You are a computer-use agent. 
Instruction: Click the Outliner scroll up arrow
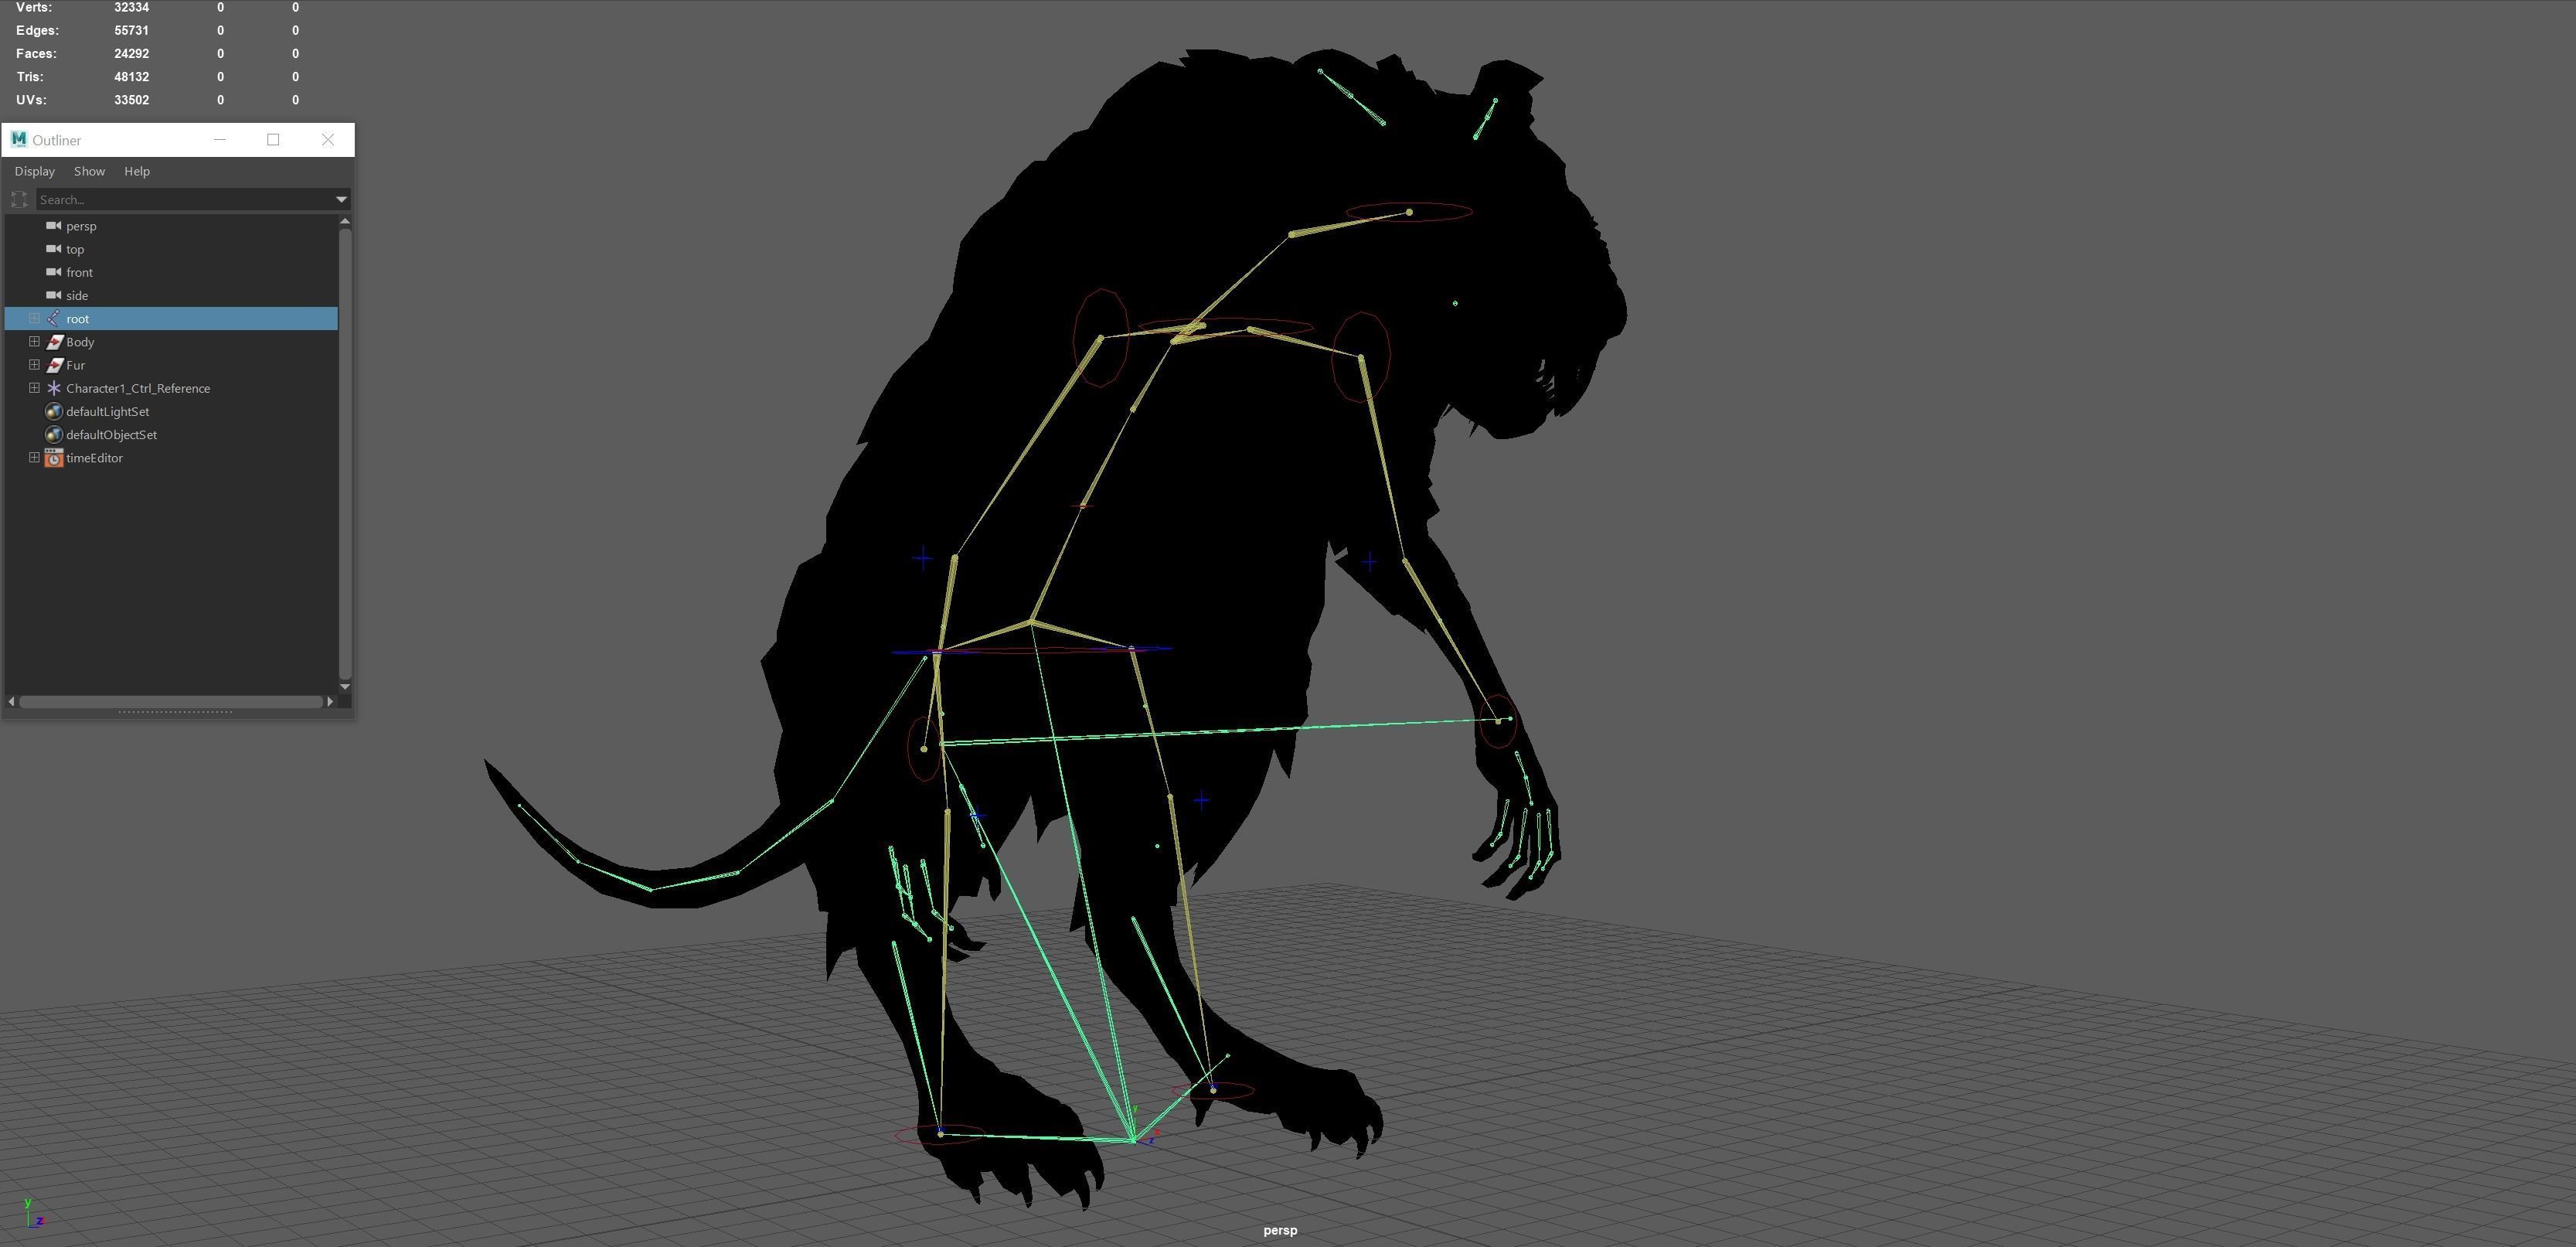[x=345, y=221]
